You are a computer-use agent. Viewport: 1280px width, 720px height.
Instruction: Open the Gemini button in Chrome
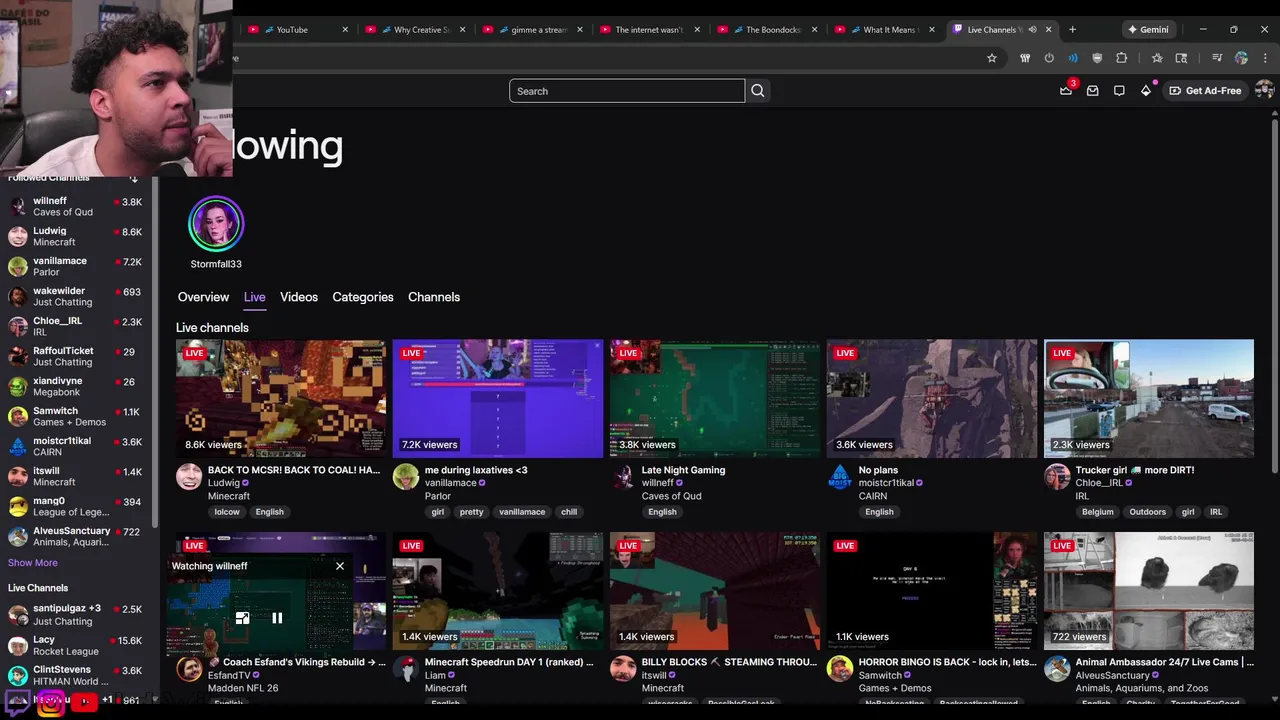(x=1148, y=30)
